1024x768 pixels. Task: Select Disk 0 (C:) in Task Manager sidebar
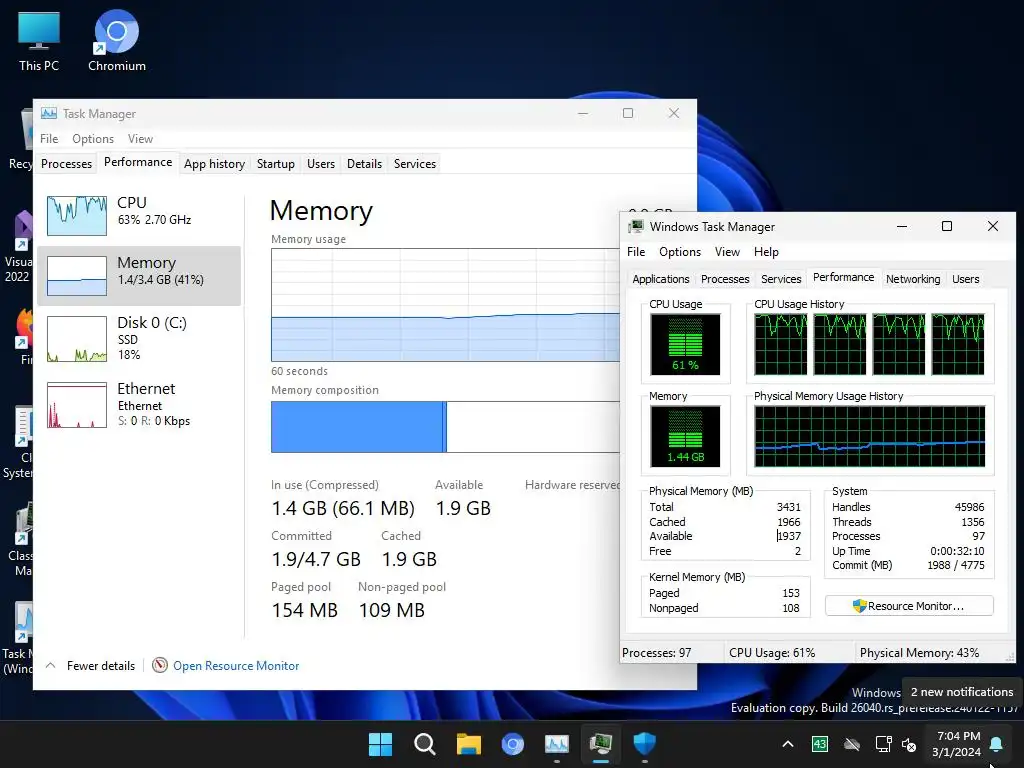point(139,338)
